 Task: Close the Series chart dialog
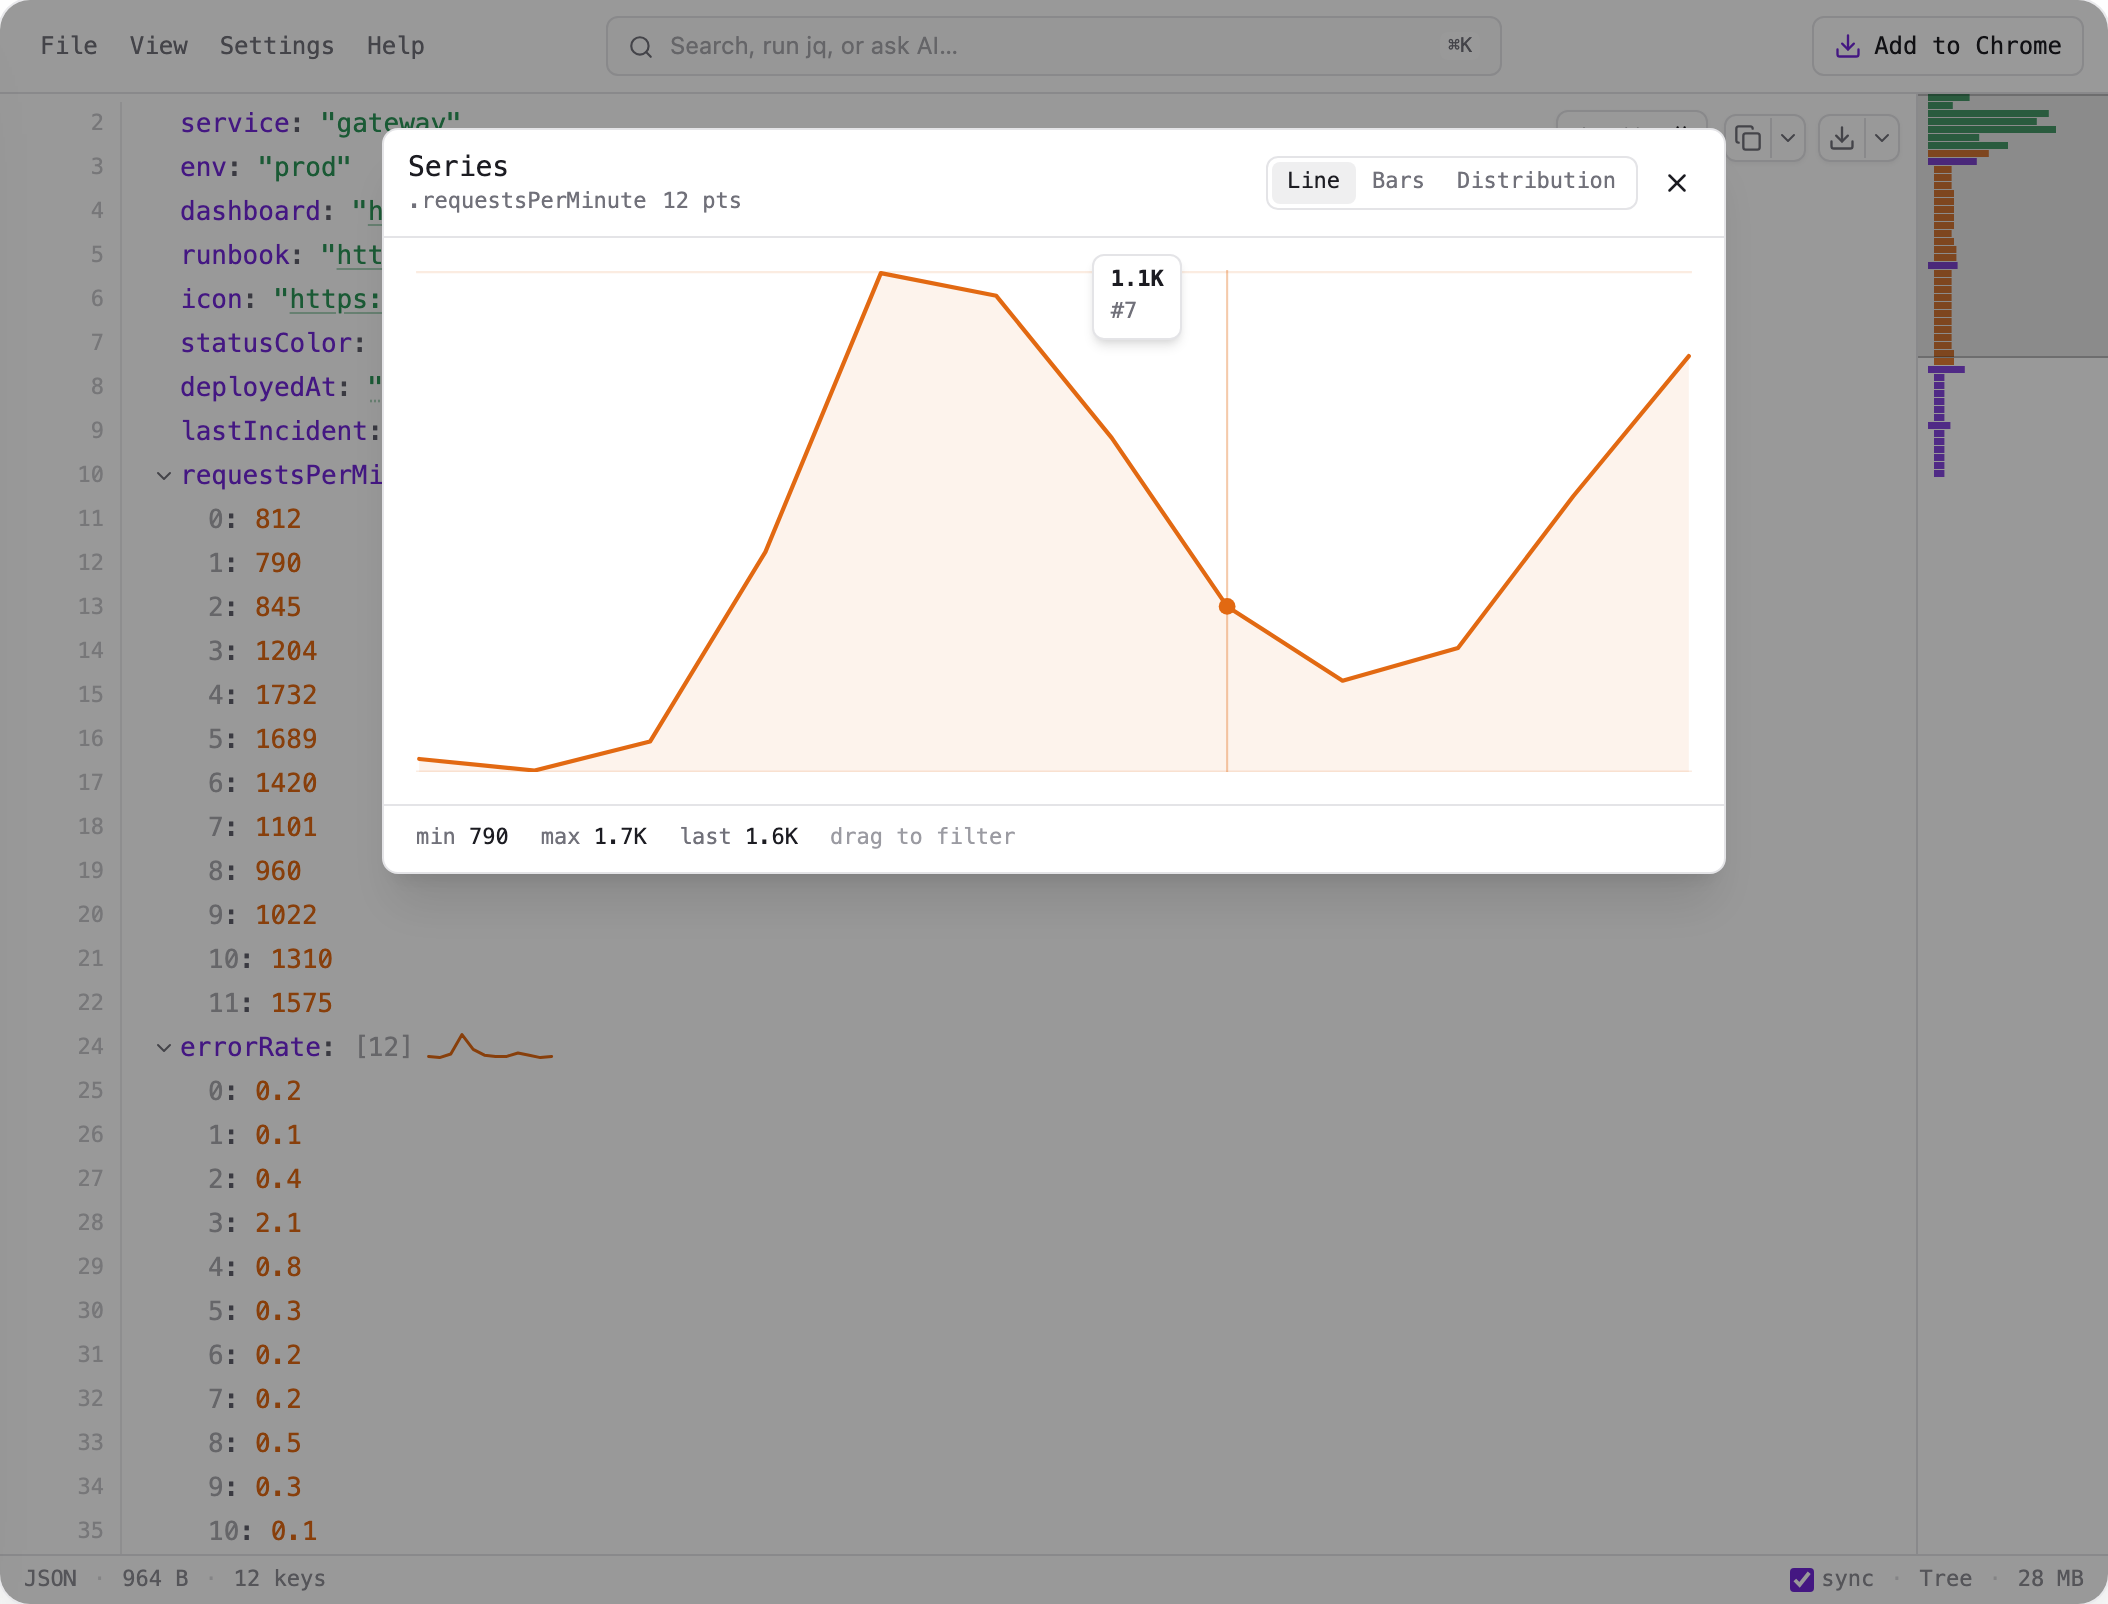tap(1677, 183)
